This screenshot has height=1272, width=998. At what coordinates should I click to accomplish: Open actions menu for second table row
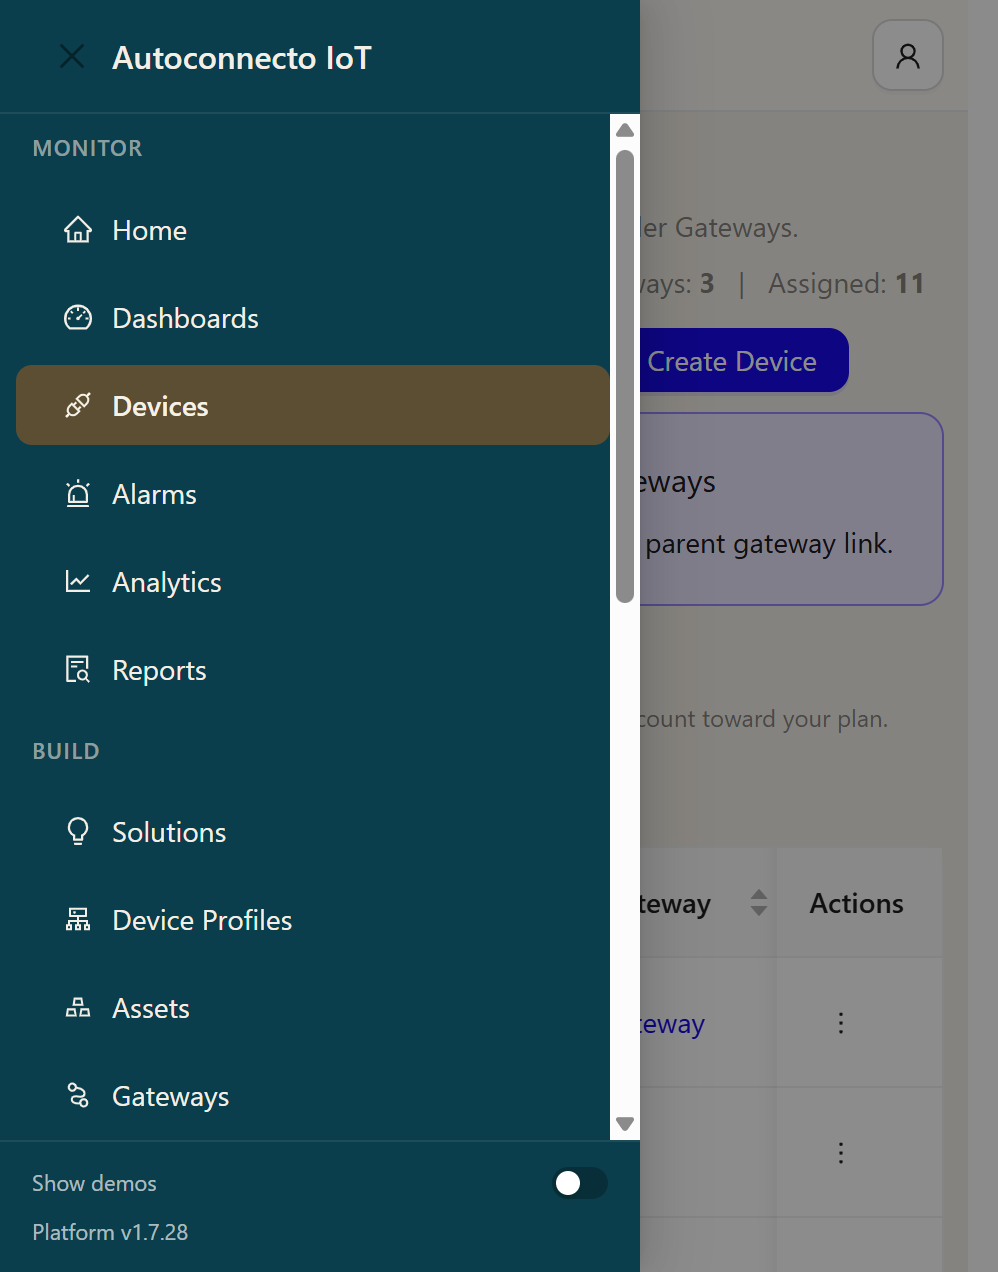point(841,1153)
